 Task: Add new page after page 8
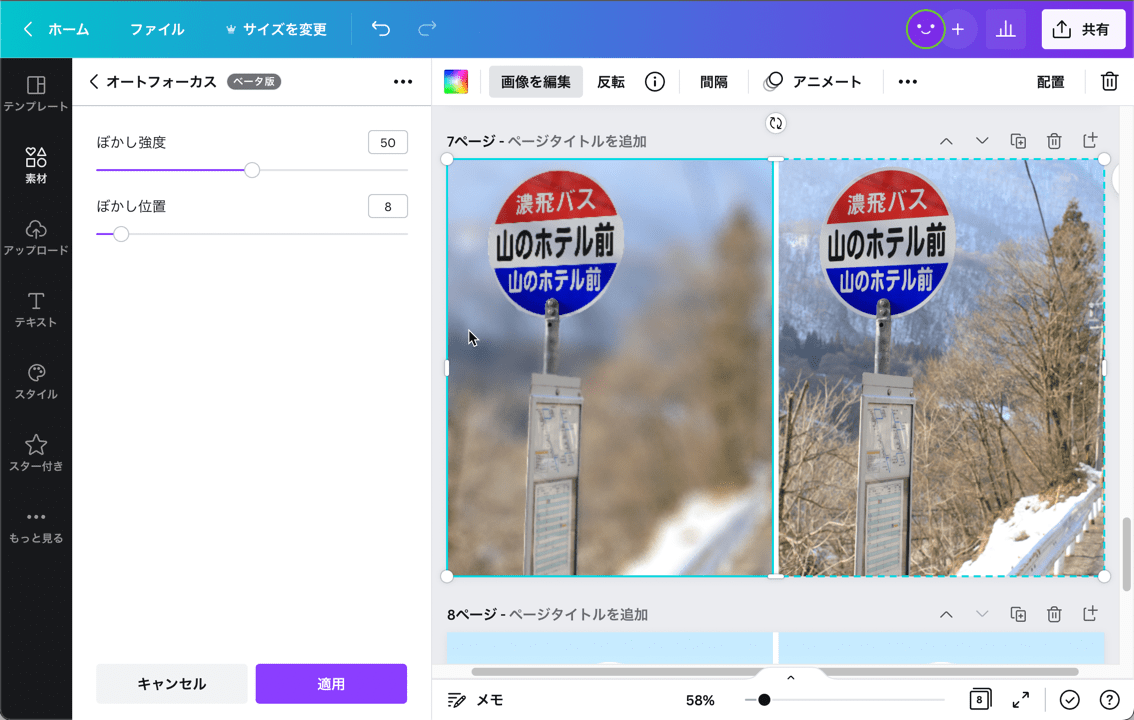1090,614
